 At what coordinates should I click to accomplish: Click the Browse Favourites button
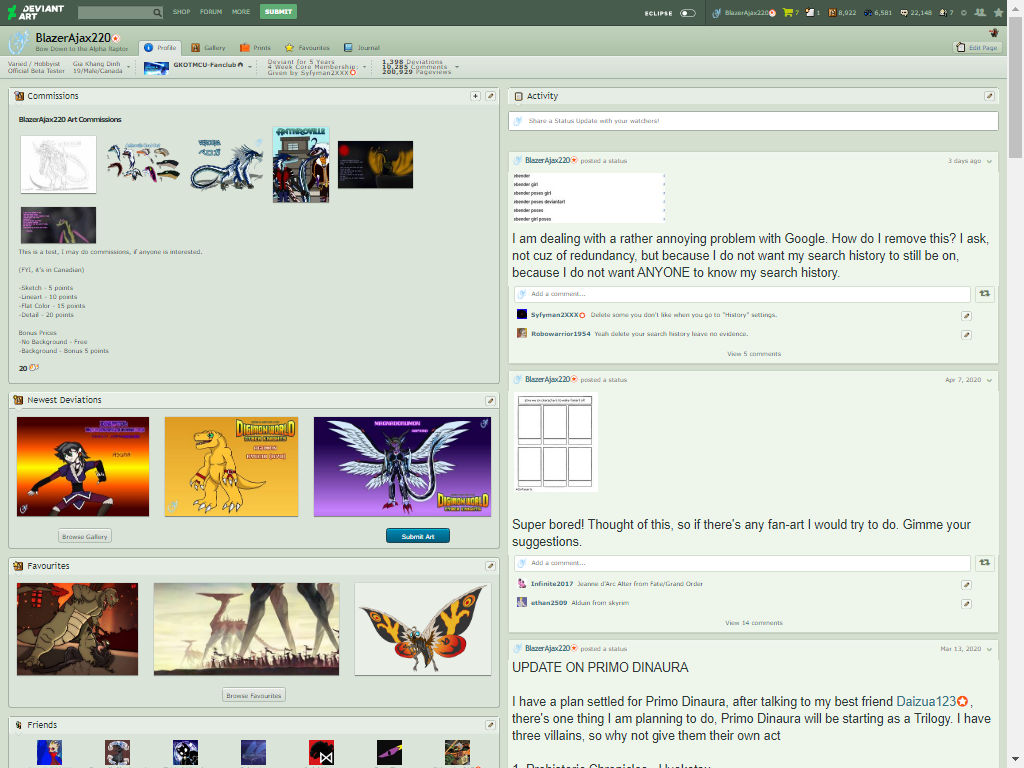pos(254,696)
